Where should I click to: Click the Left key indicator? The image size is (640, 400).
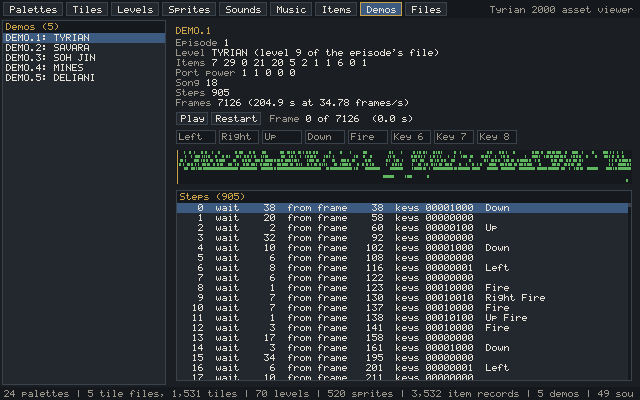(196, 137)
